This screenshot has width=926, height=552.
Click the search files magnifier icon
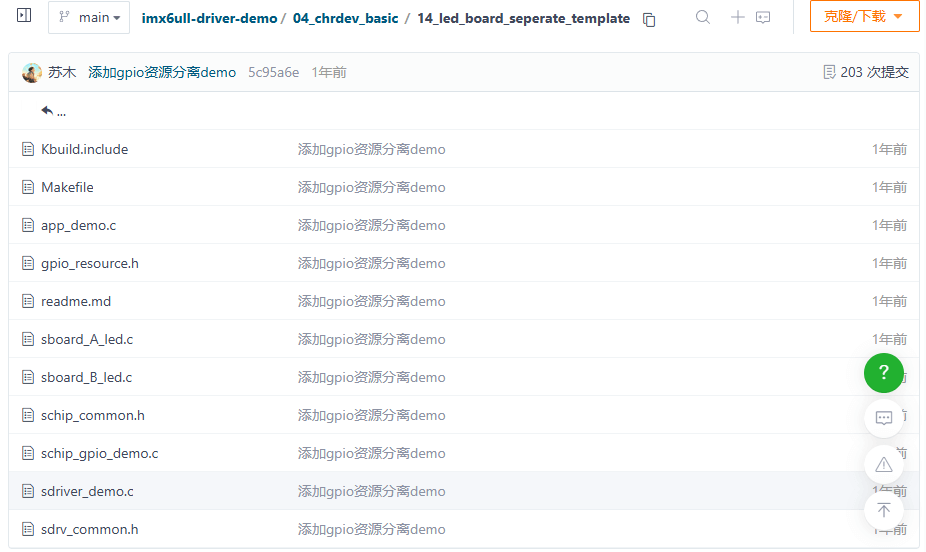[x=703, y=18]
